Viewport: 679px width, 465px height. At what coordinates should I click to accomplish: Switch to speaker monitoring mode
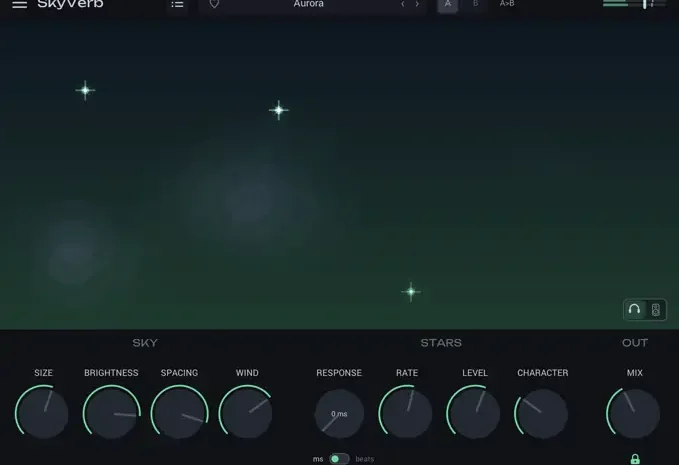click(656, 310)
